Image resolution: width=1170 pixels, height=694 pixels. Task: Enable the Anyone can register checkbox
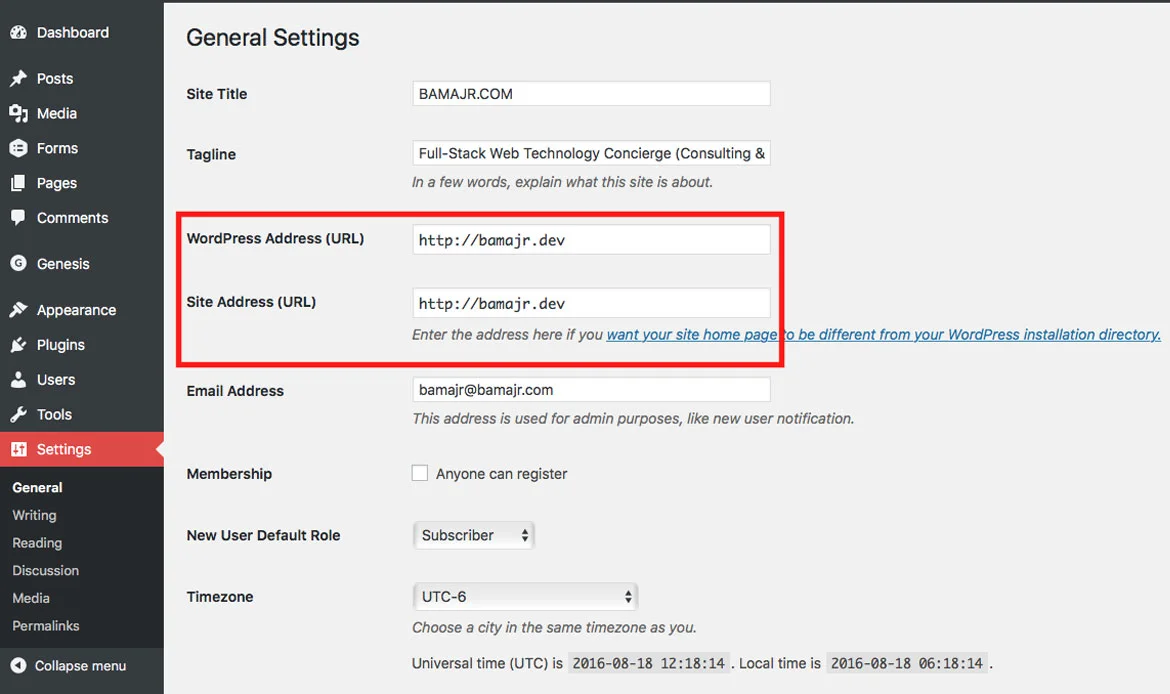pyautogui.click(x=420, y=473)
